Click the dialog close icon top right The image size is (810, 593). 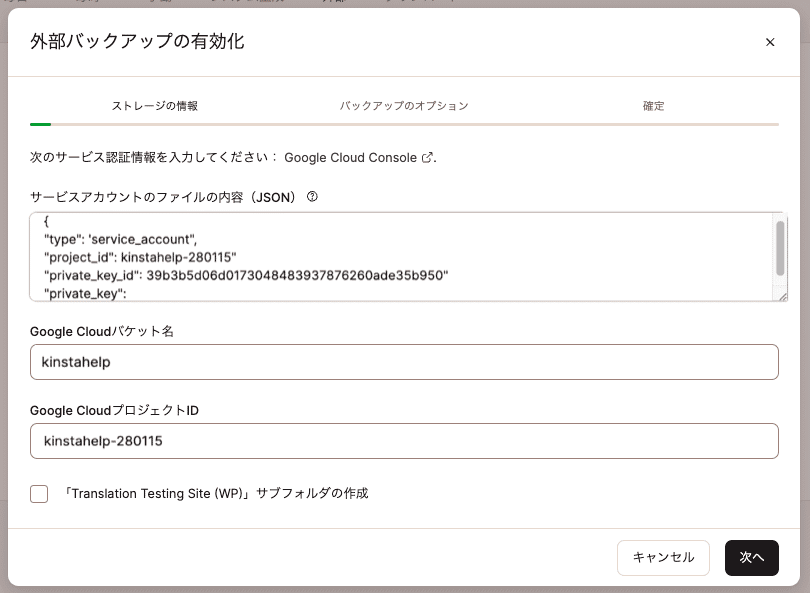click(770, 42)
